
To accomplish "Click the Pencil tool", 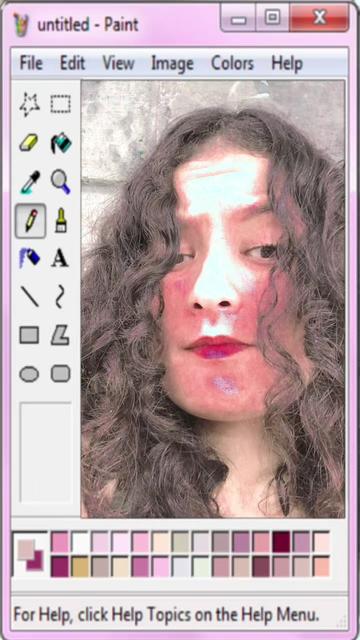I will click(31, 220).
